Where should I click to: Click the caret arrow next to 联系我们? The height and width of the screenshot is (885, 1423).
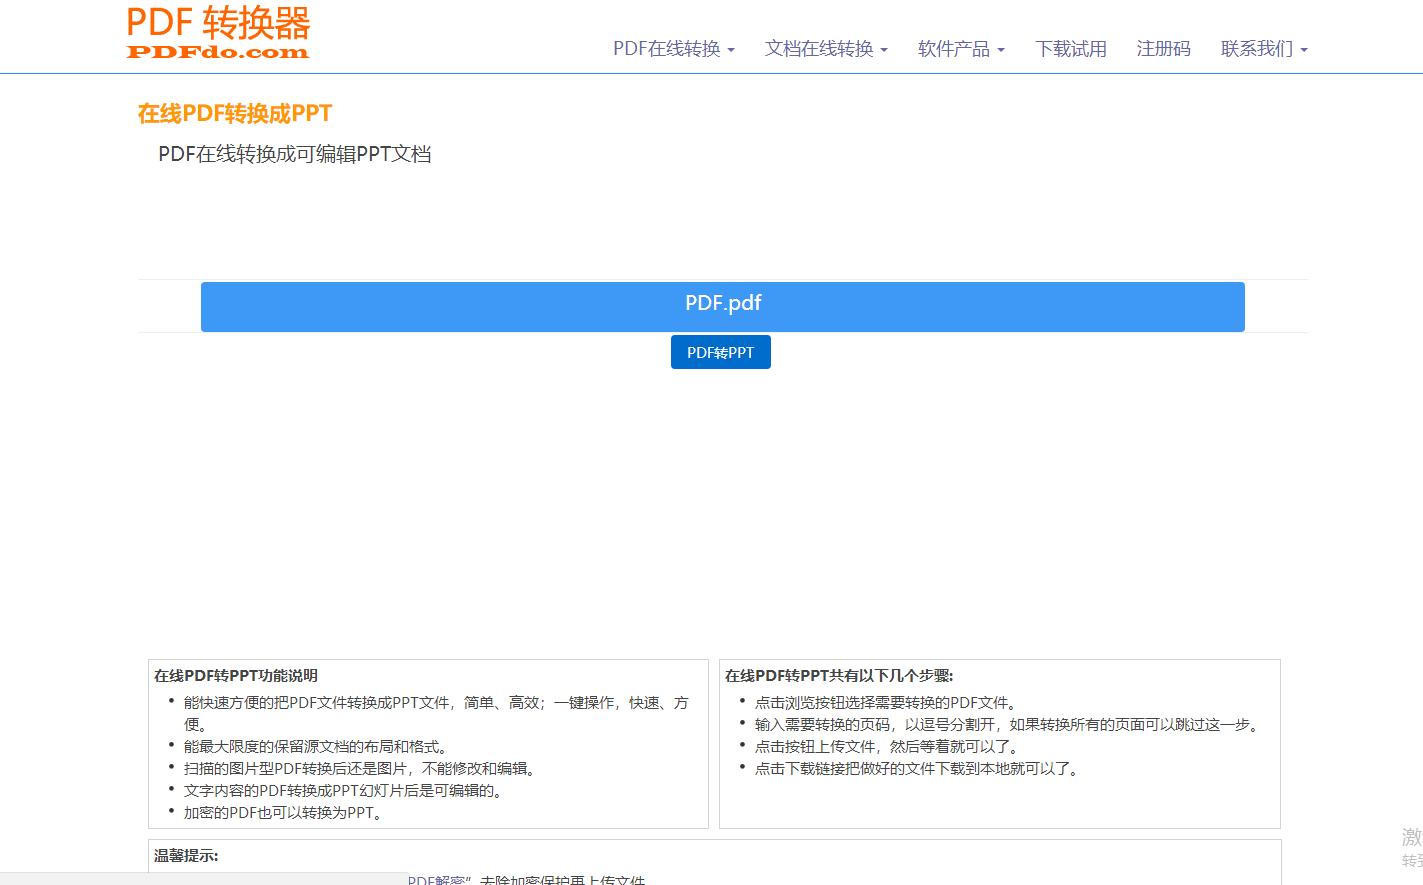click(x=1303, y=50)
